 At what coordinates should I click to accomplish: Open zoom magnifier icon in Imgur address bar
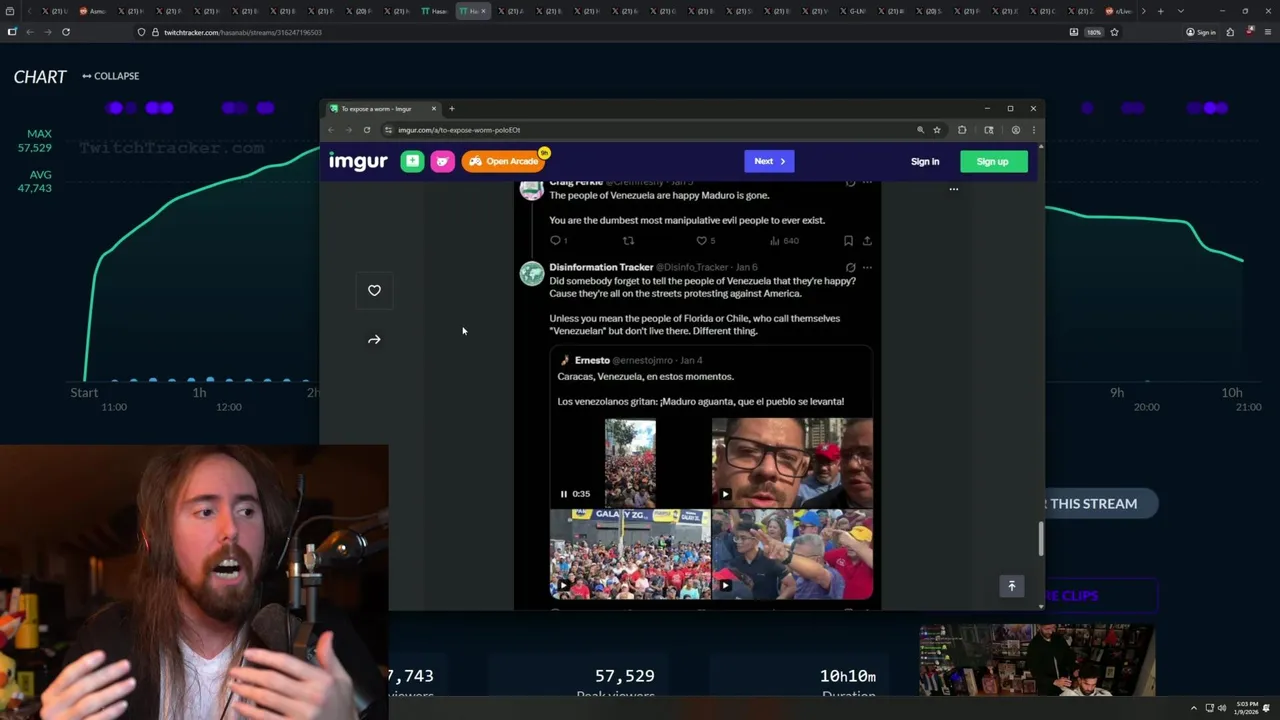pos(920,130)
